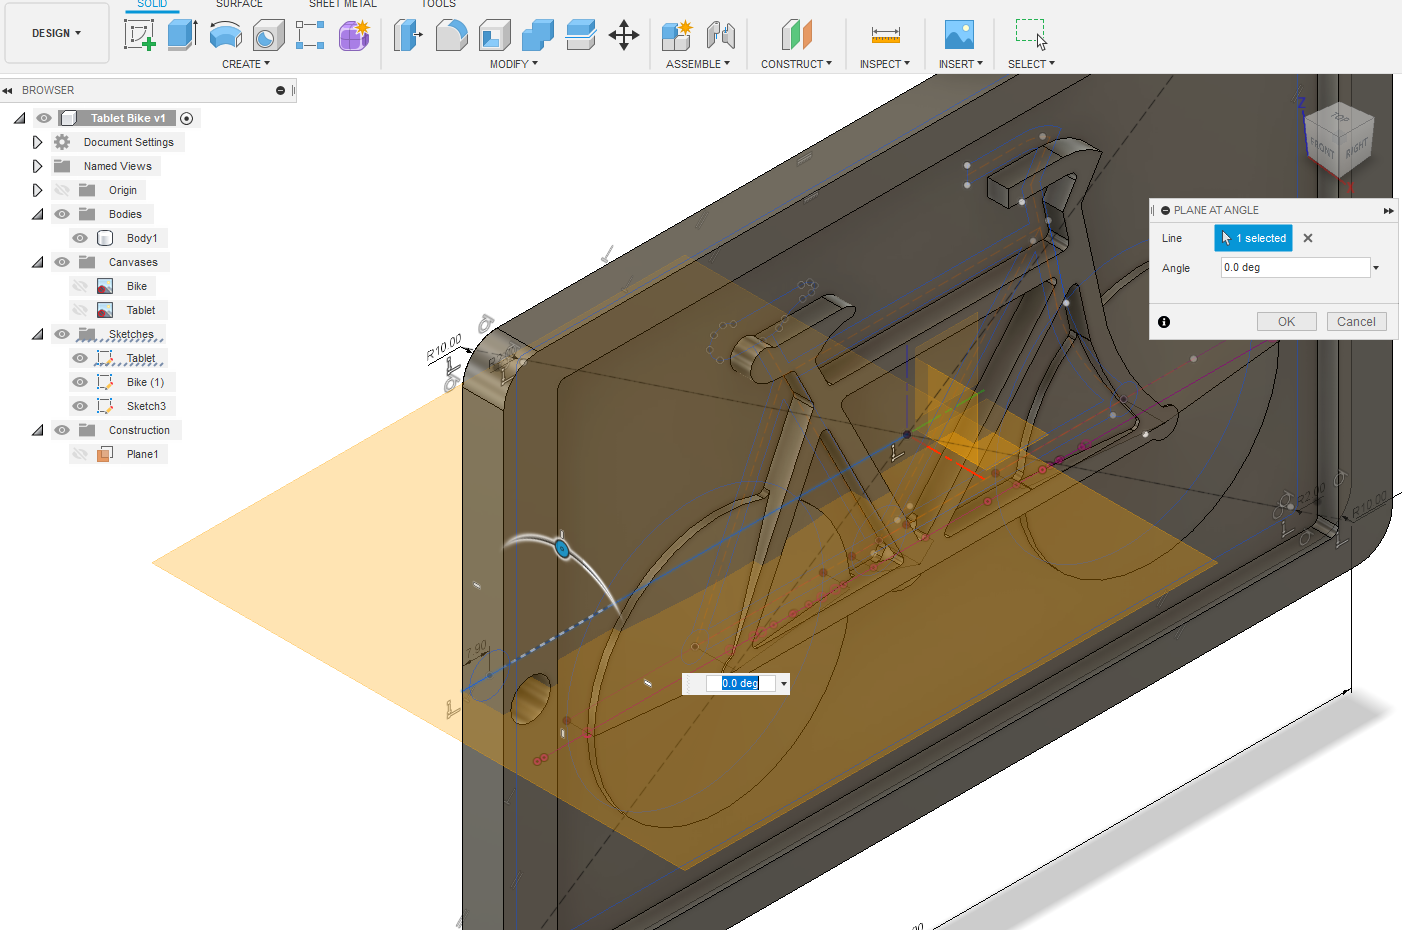This screenshot has height=930, width=1402.
Task: Select the Create Sketch tool
Action: pyautogui.click(x=140, y=35)
